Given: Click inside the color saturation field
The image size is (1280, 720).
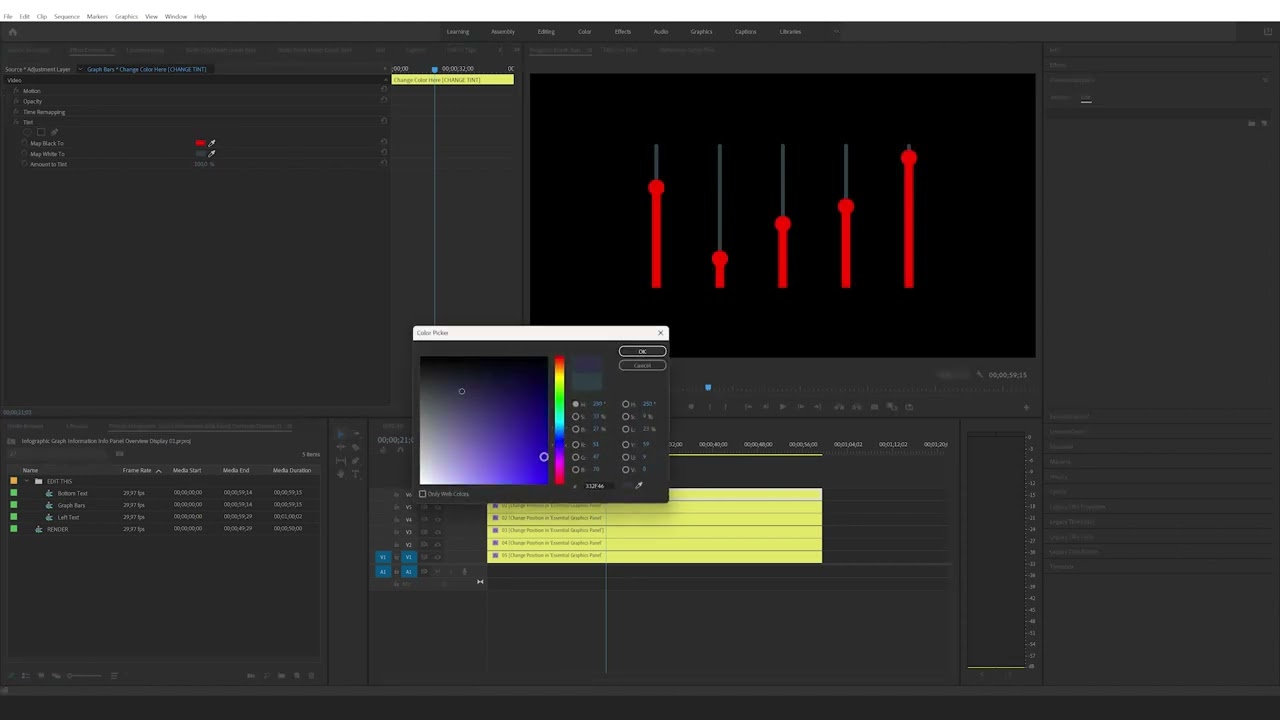Looking at the screenshot, I should pos(483,420).
